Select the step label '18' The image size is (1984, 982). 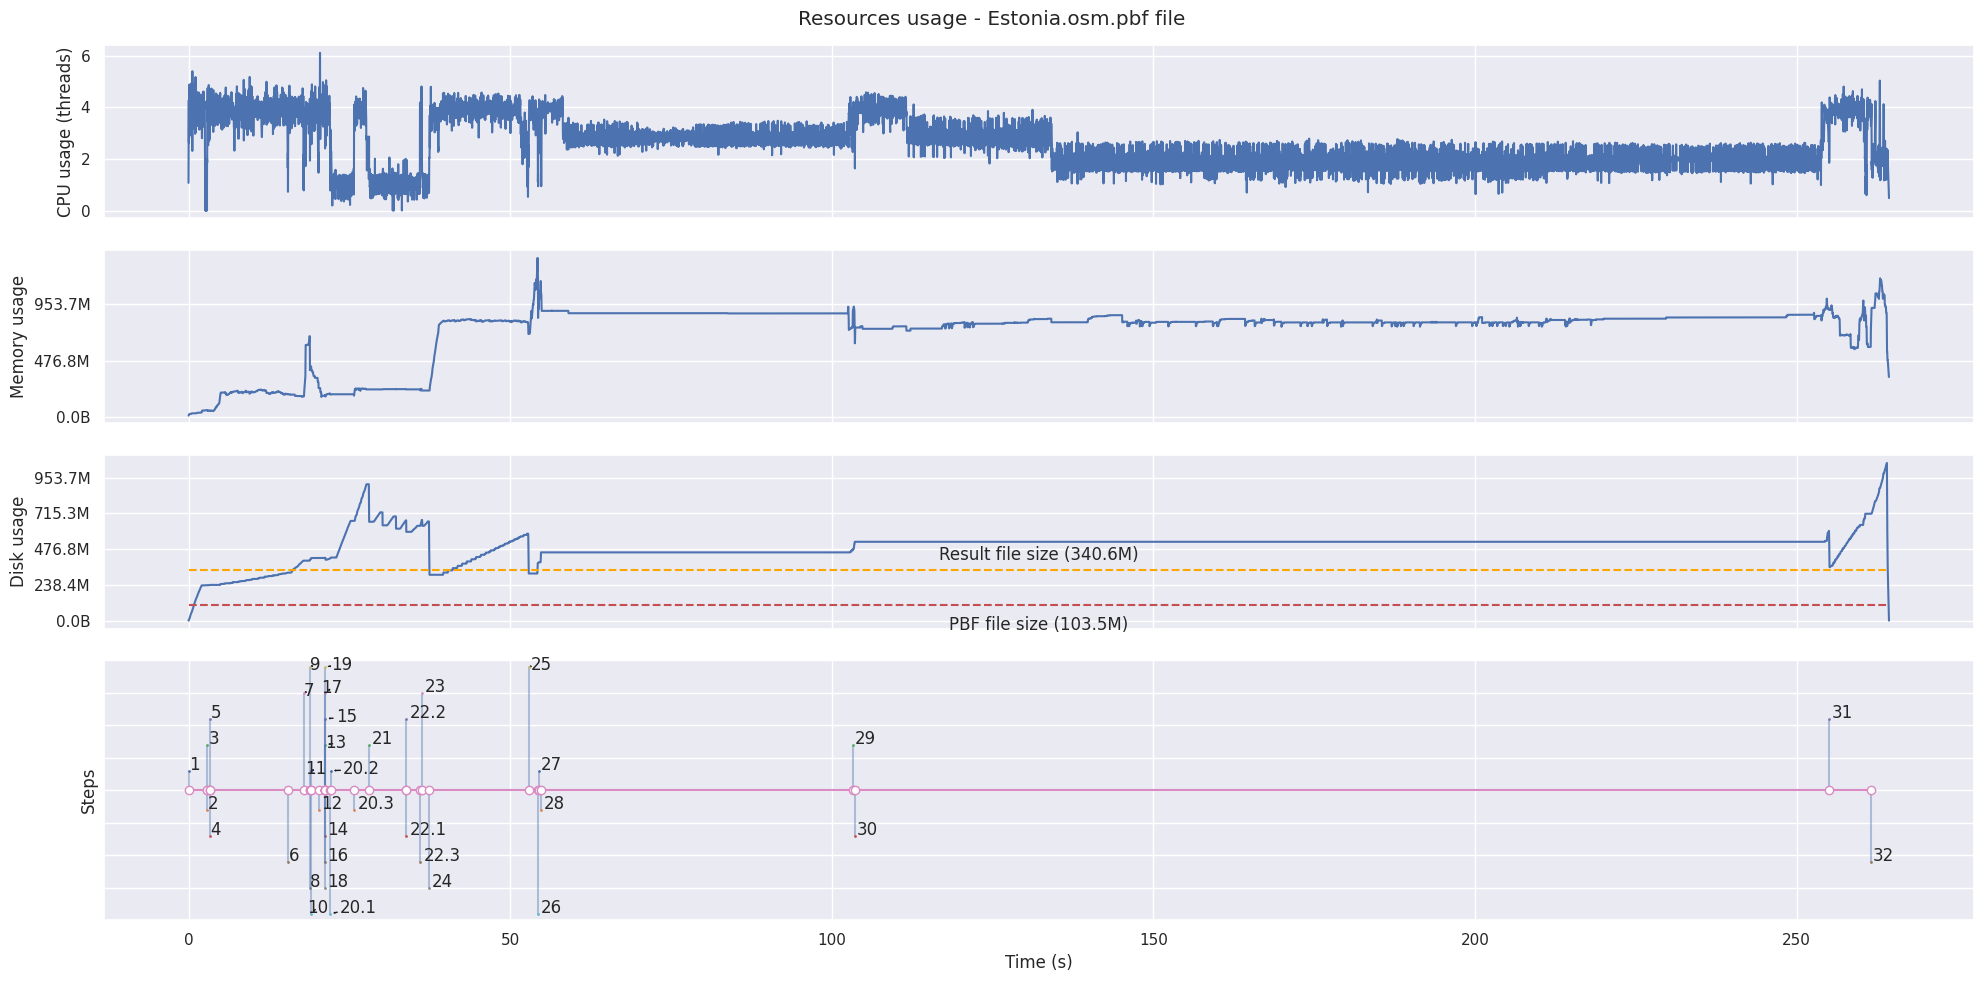[338, 882]
